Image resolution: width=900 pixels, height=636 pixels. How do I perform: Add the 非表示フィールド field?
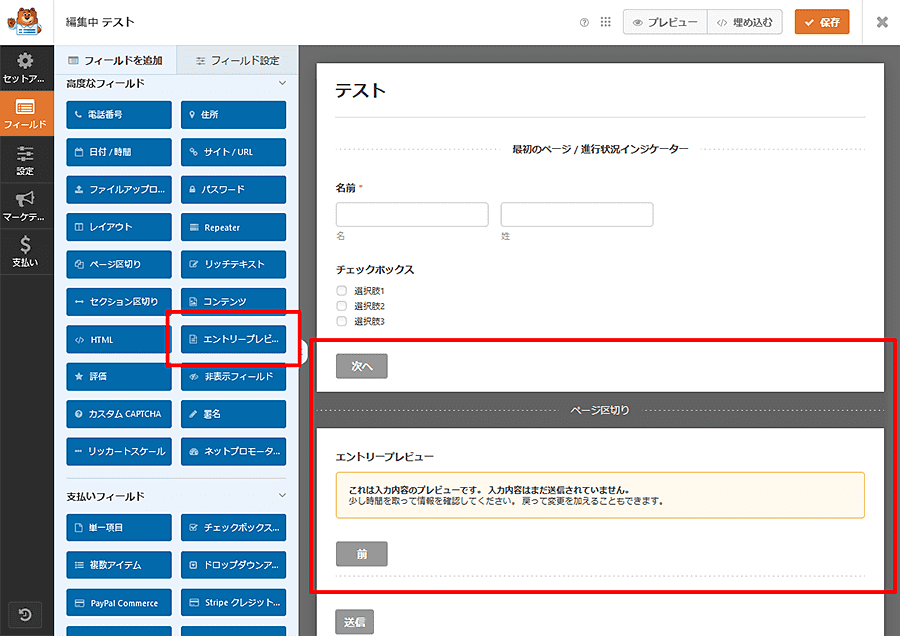(233, 377)
